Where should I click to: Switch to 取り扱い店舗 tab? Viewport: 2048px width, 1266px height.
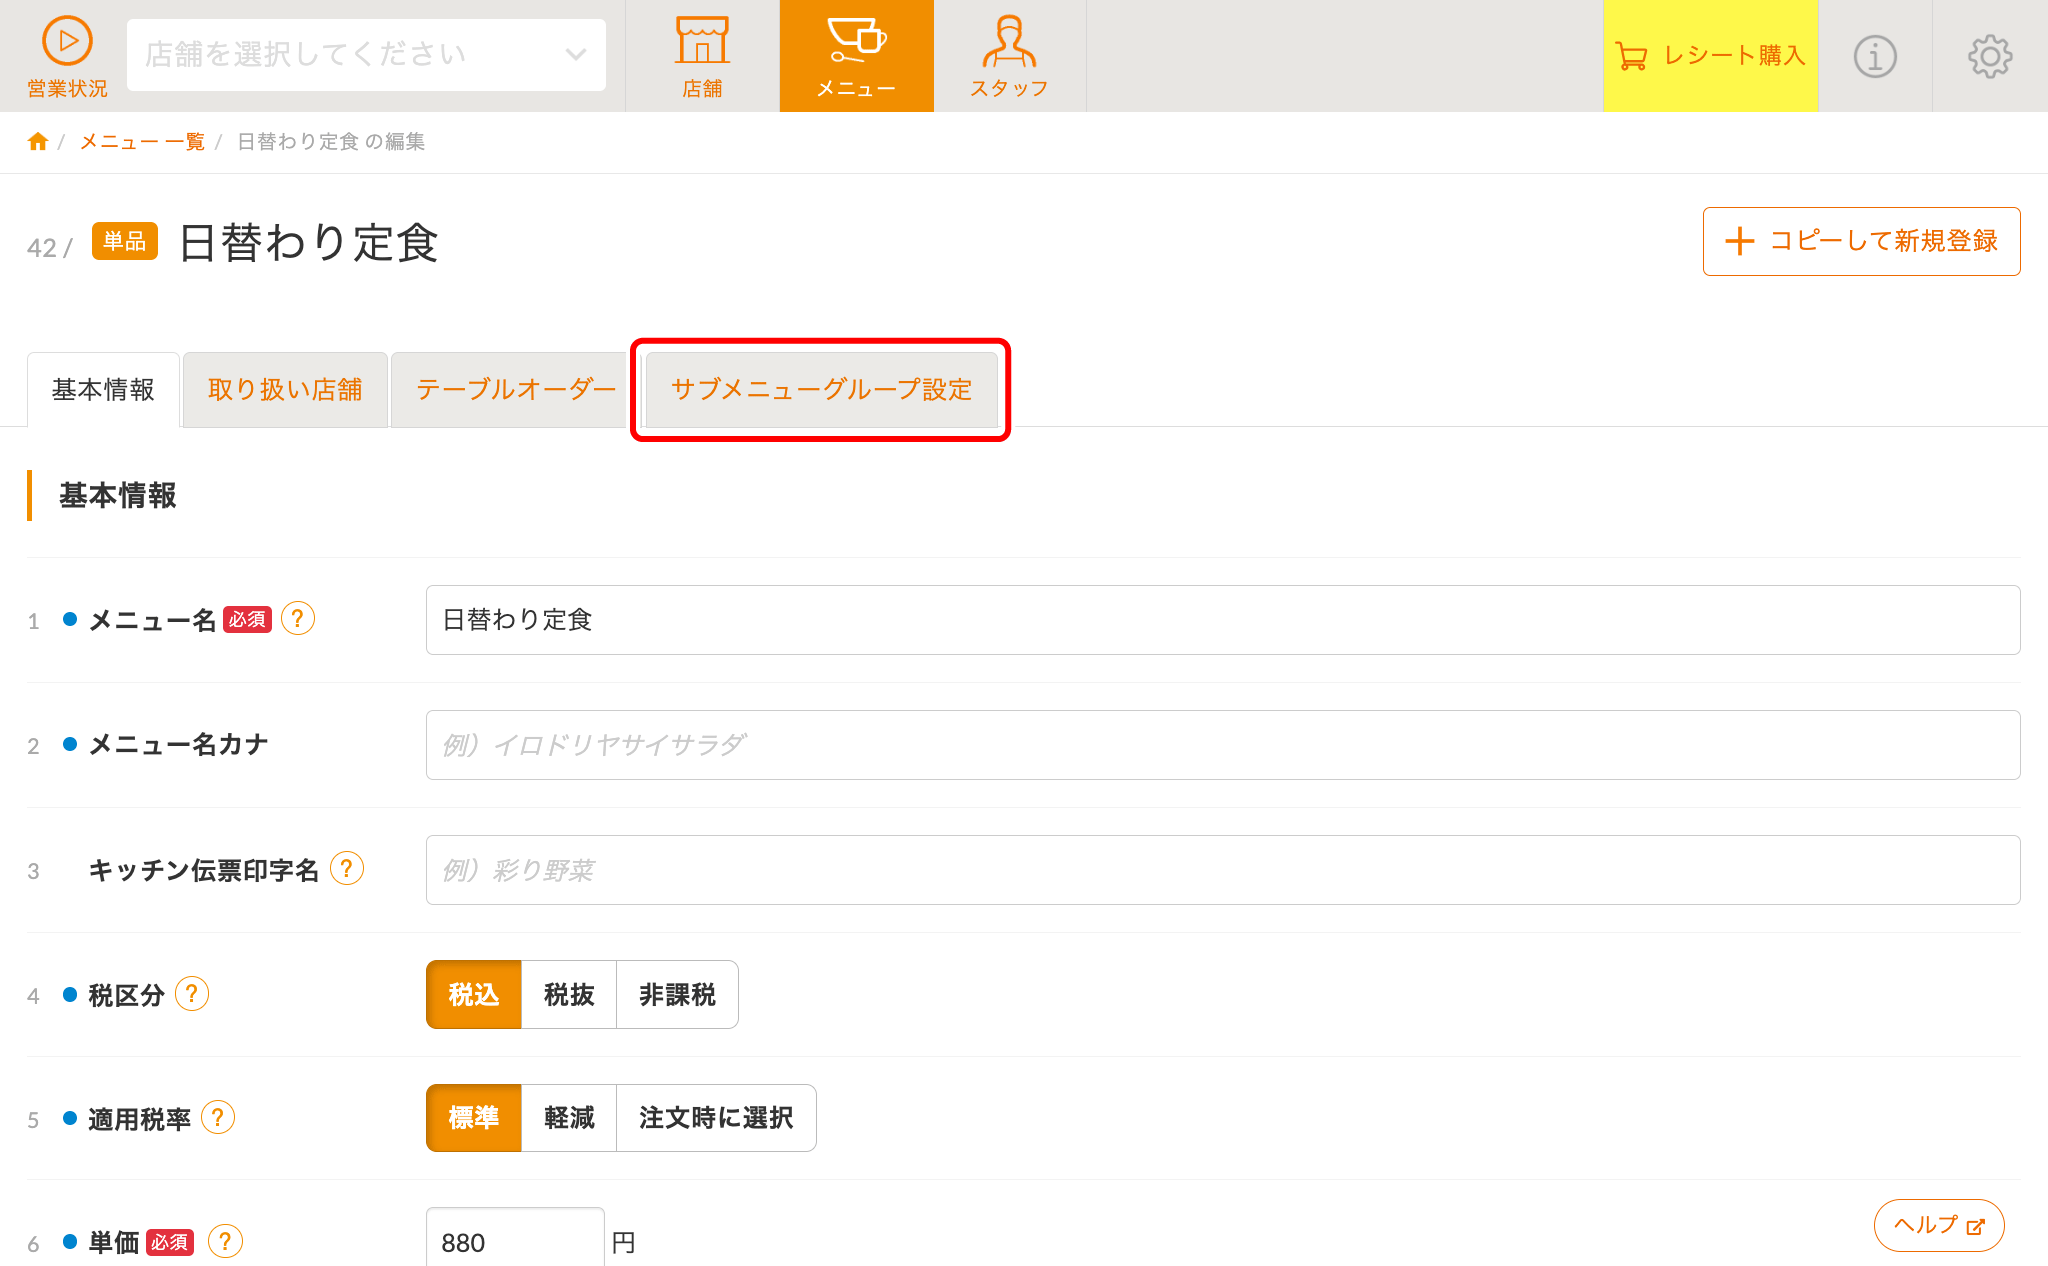(x=285, y=390)
